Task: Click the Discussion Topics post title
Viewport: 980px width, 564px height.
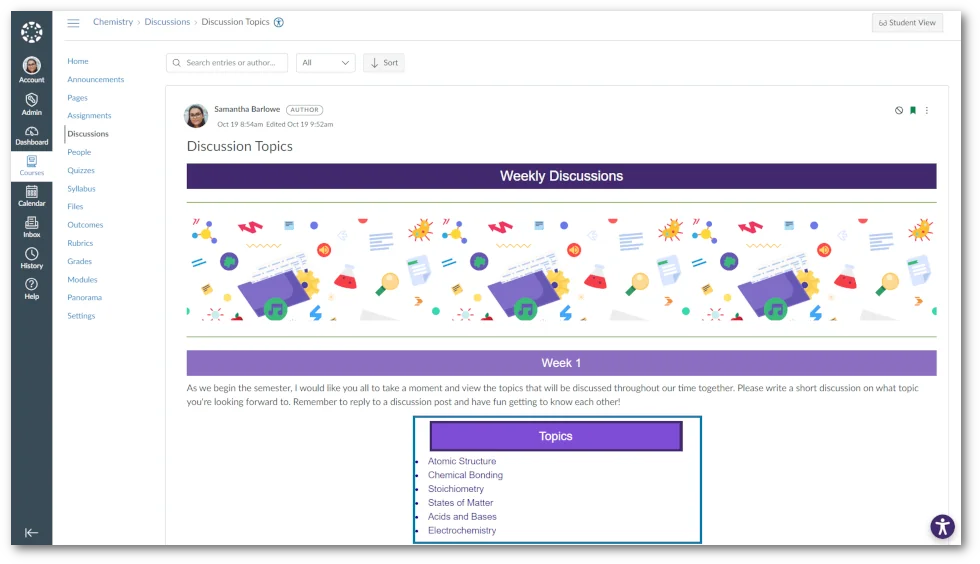Action: tap(239, 146)
